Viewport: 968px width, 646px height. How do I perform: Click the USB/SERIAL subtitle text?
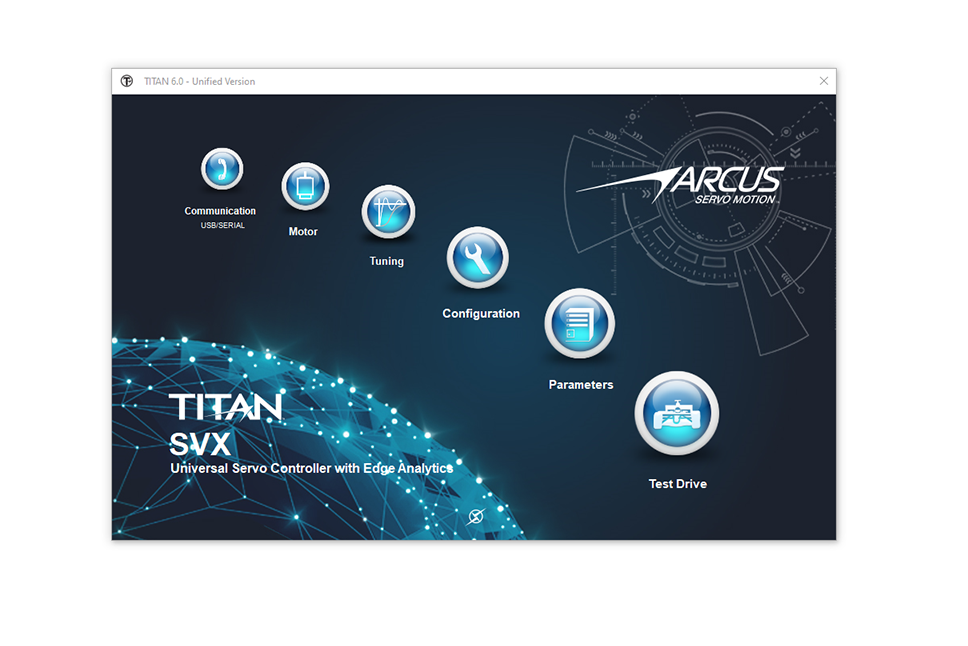pyautogui.click(x=222, y=225)
